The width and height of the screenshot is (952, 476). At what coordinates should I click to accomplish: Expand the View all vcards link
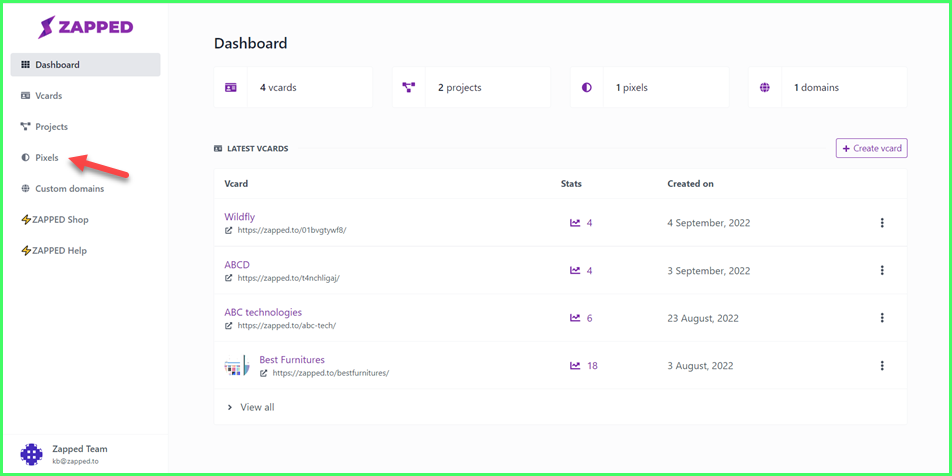click(x=250, y=407)
